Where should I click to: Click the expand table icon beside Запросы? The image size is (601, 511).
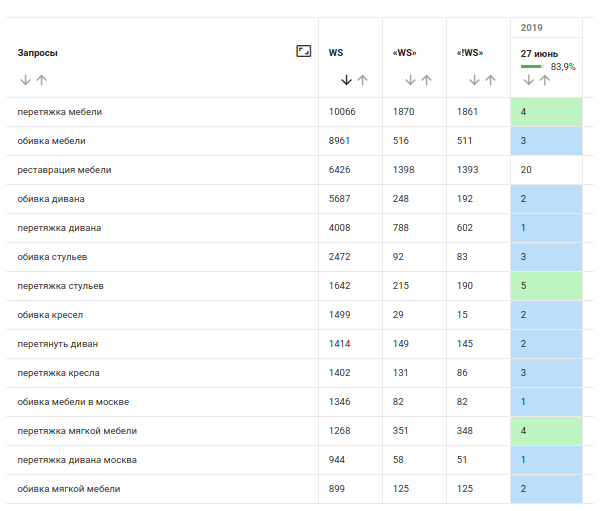click(x=304, y=51)
